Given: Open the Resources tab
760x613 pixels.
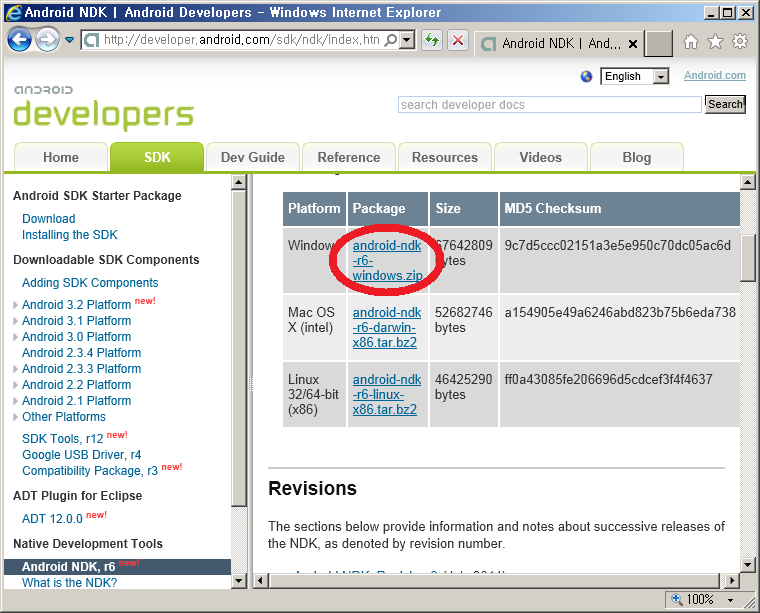Looking at the screenshot, I should pos(444,157).
